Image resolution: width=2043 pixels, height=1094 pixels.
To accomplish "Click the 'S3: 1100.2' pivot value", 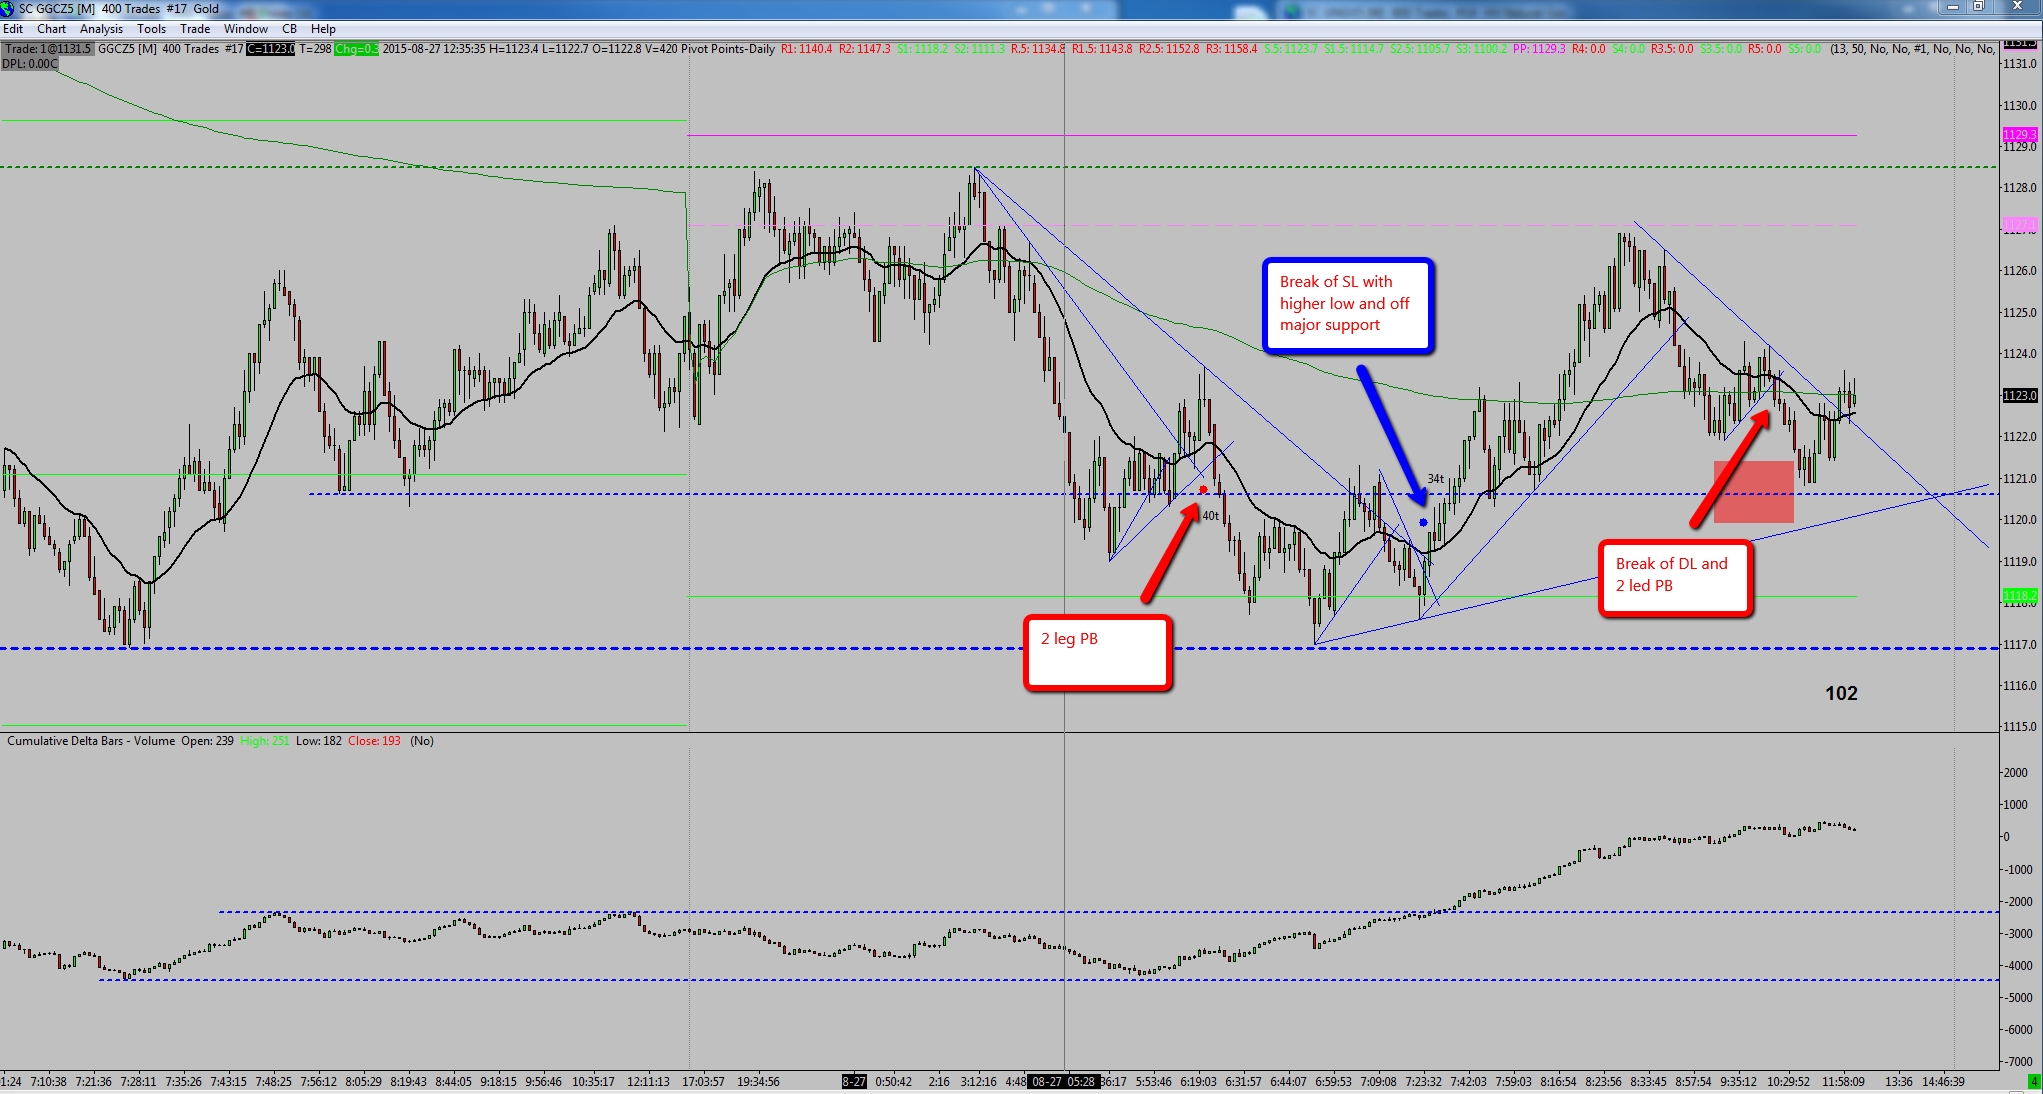I will (1481, 49).
